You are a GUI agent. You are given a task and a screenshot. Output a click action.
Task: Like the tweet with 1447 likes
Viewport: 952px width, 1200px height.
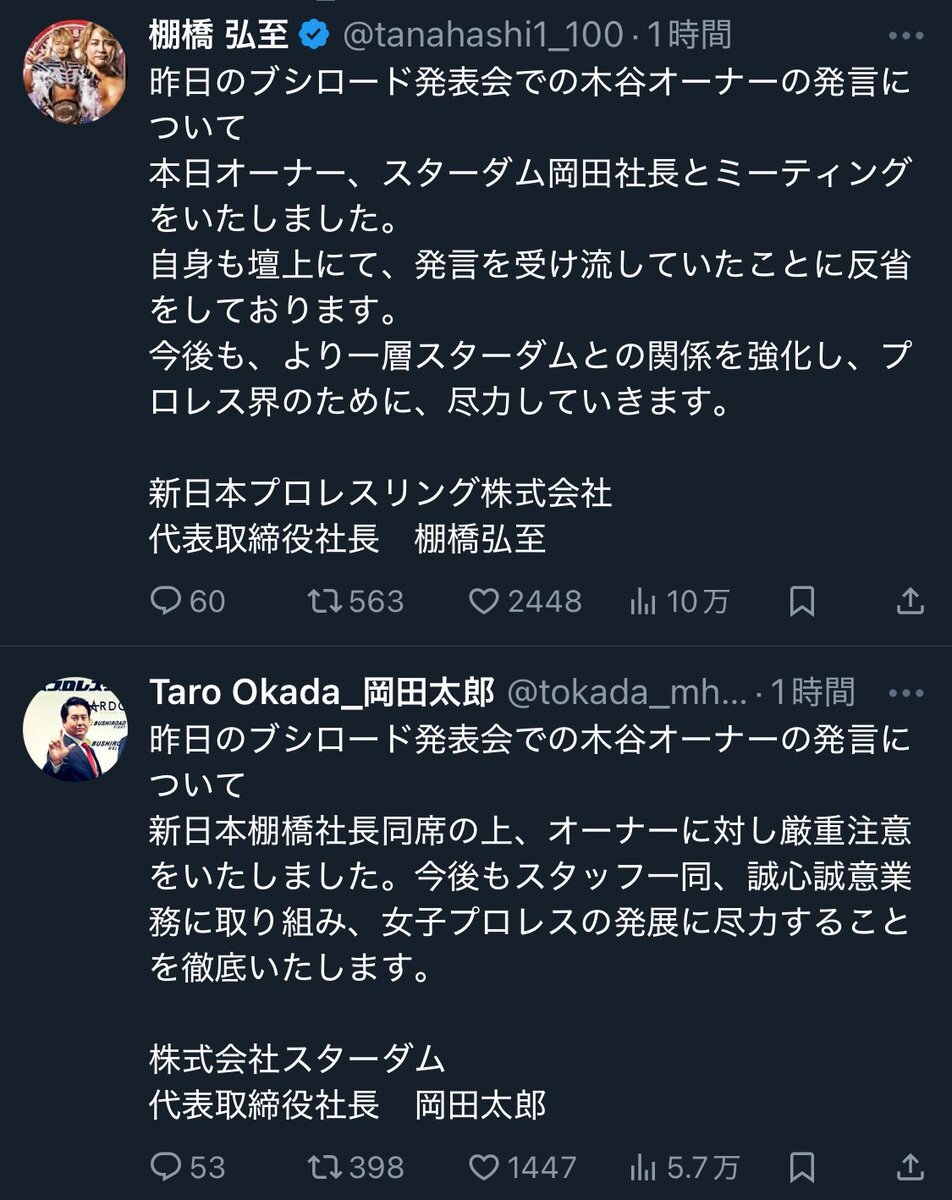tap(484, 1166)
